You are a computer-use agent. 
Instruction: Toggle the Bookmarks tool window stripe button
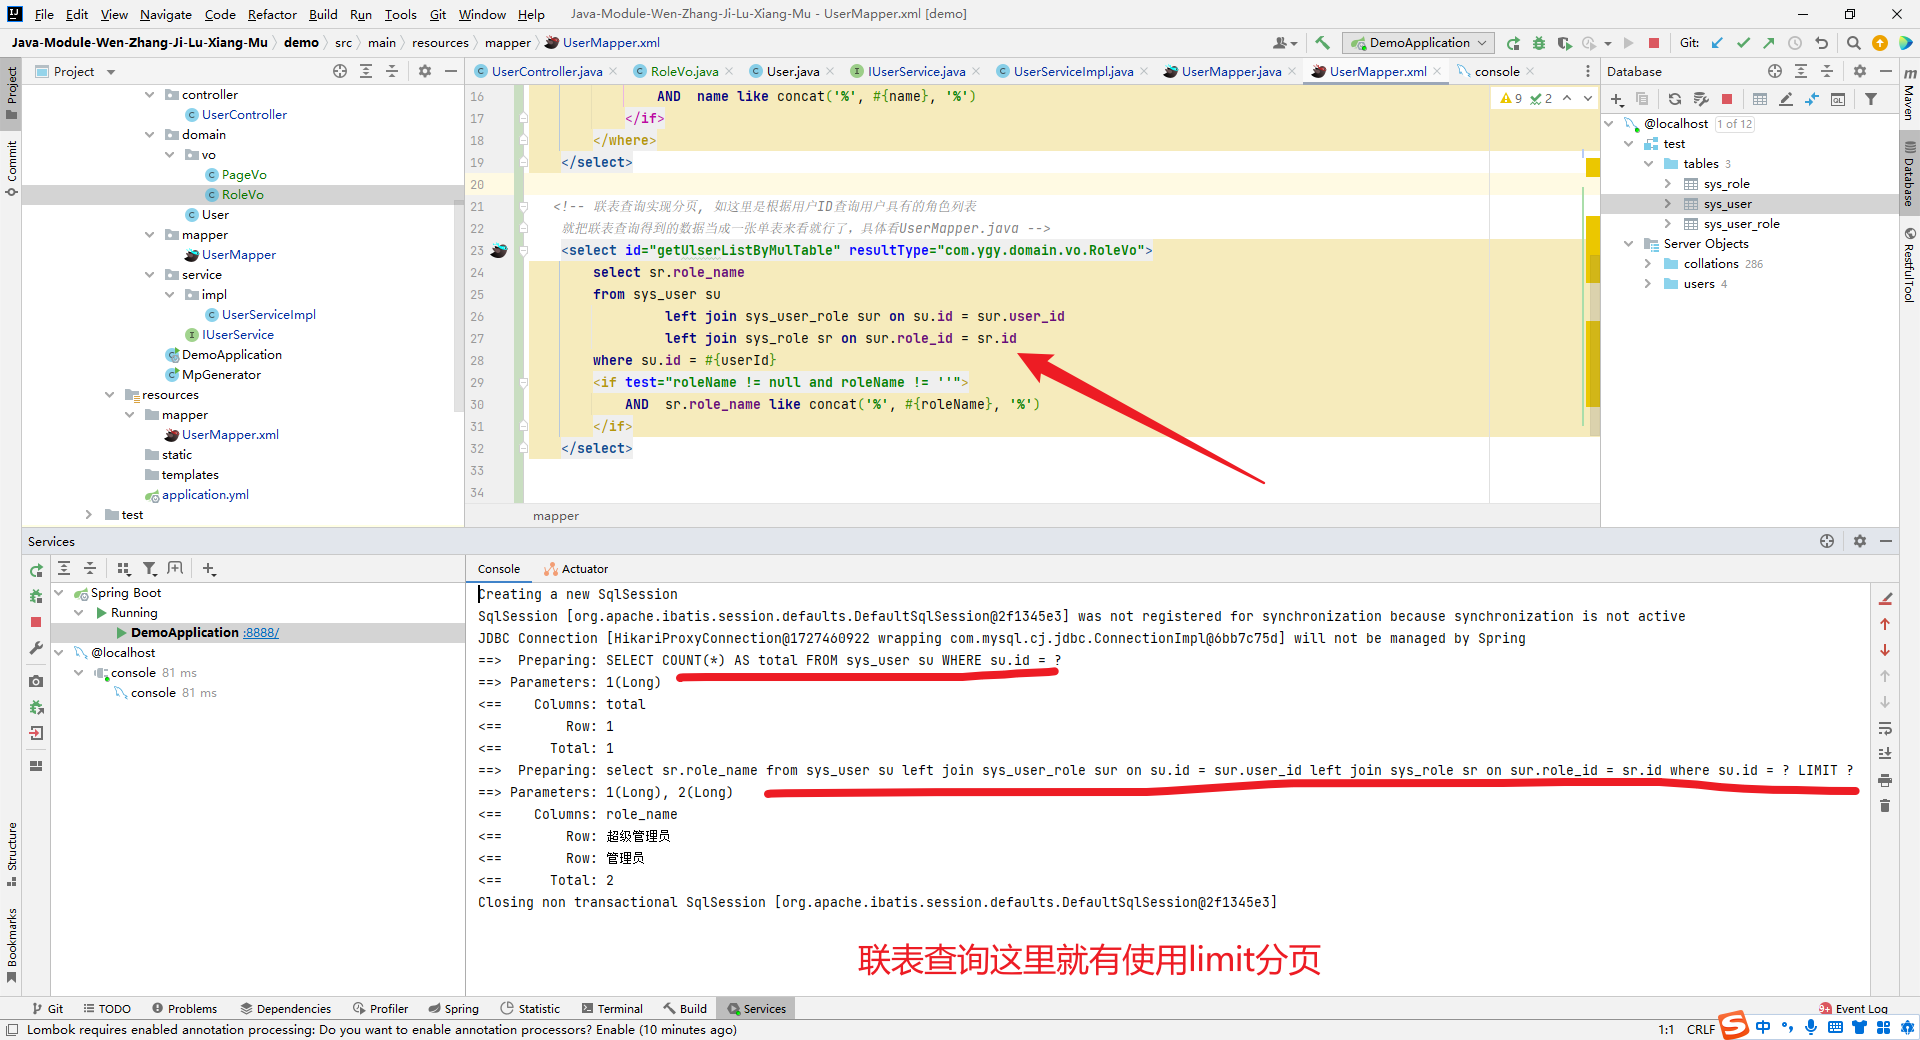pos(12,945)
